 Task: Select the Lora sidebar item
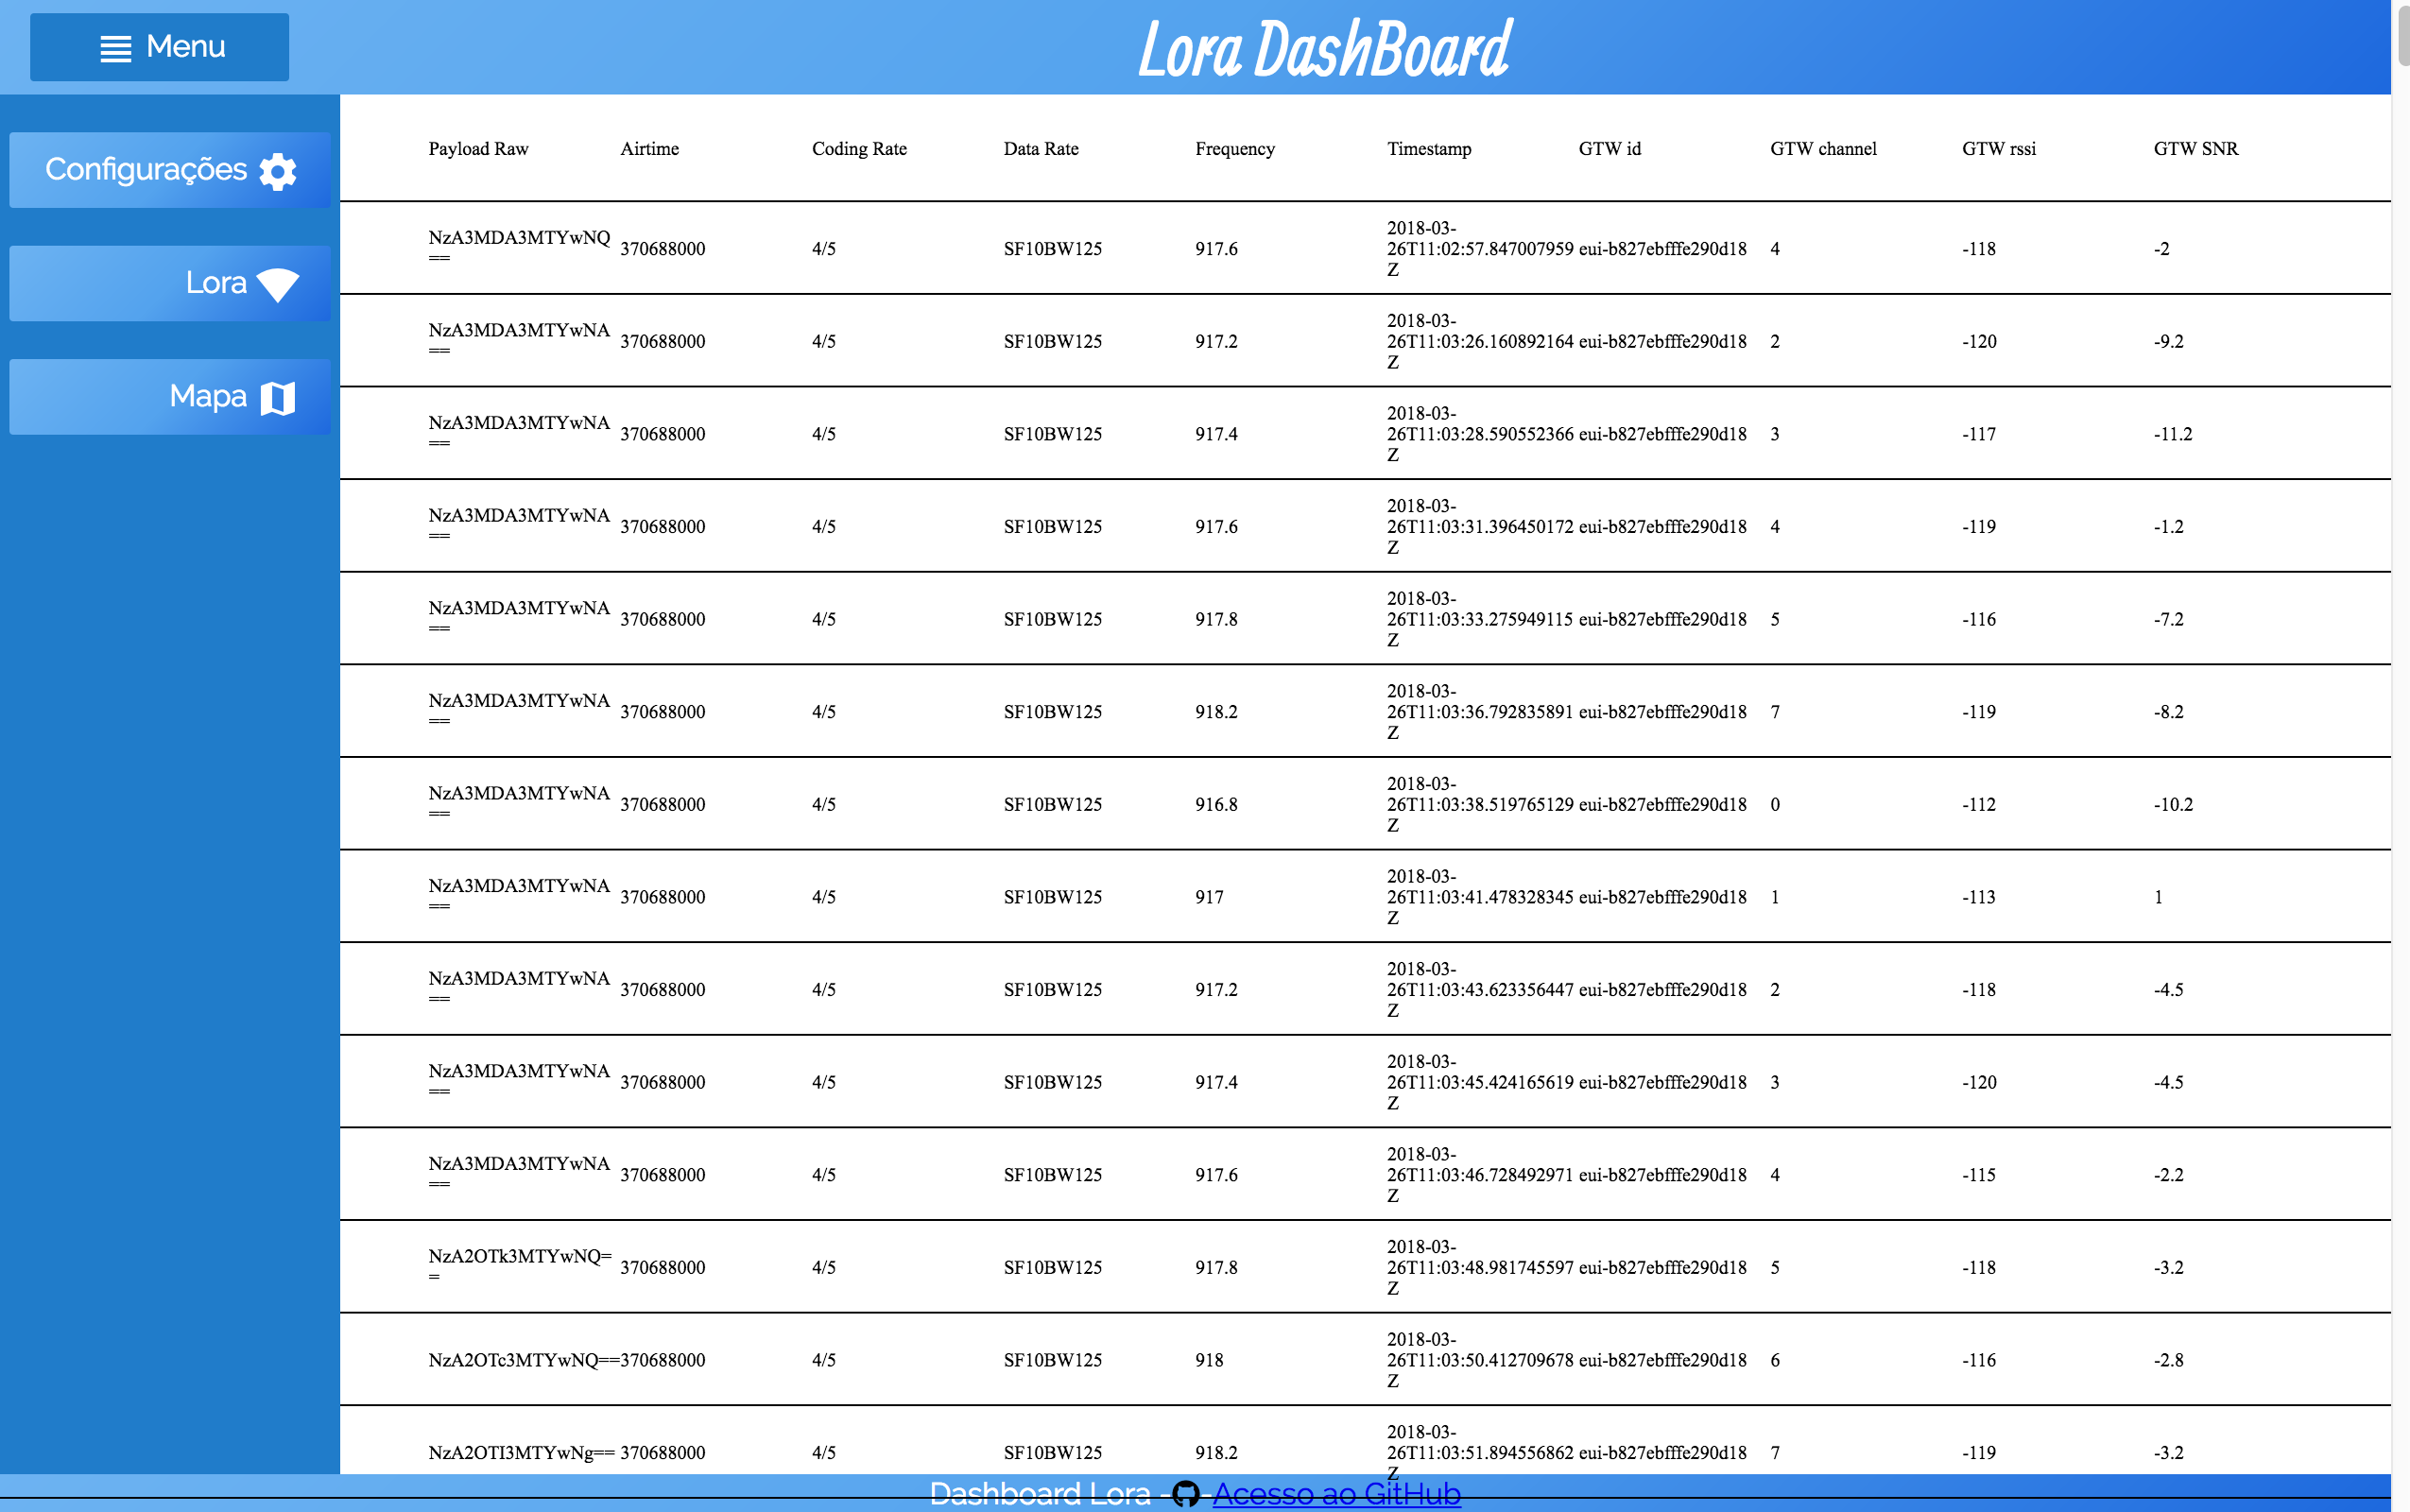169,283
